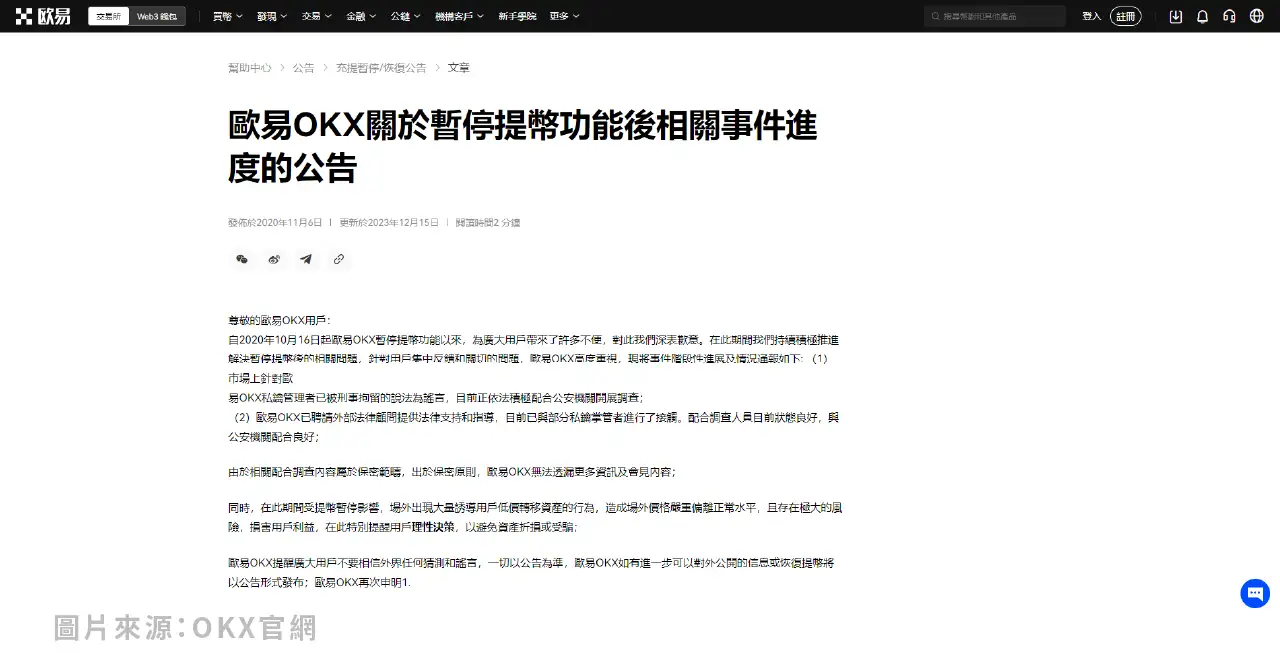Copy the article link icon
The width and height of the screenshot is (1280, 658).
(x=339, y=259)
